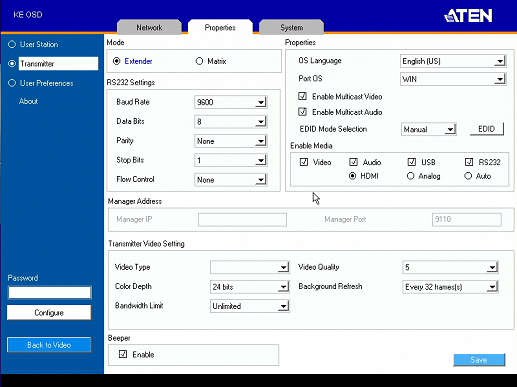Toggle Enable Multicast Video checkbox

pos(302,96)
